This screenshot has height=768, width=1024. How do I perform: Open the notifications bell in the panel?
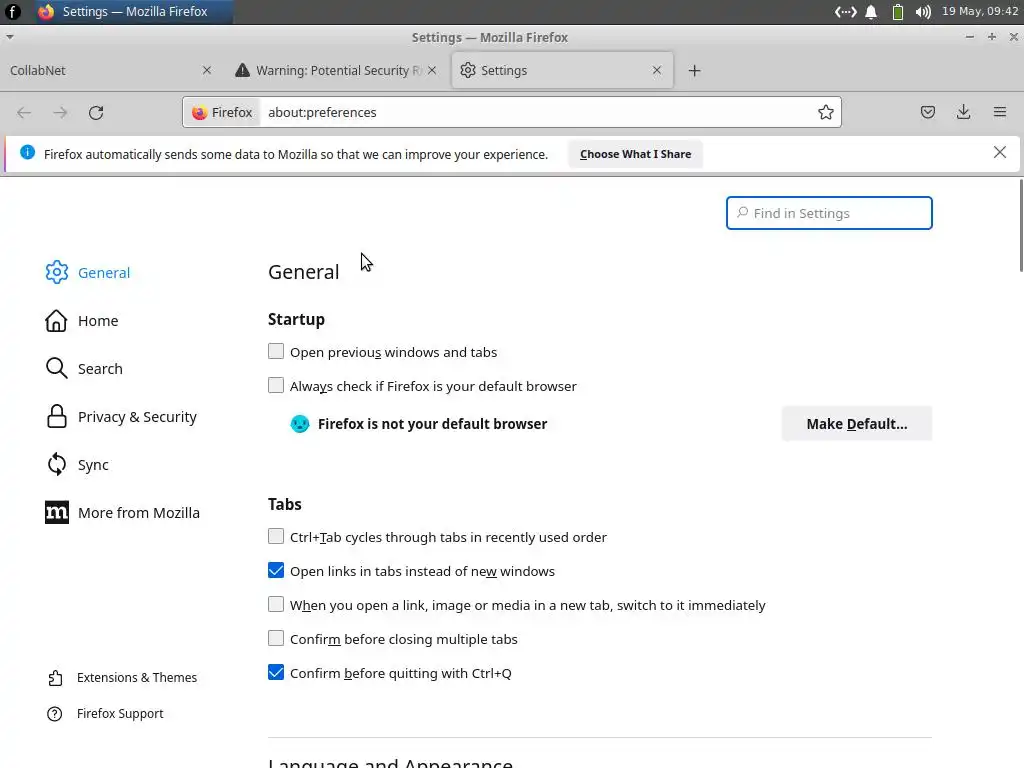(x=871, y=12)
